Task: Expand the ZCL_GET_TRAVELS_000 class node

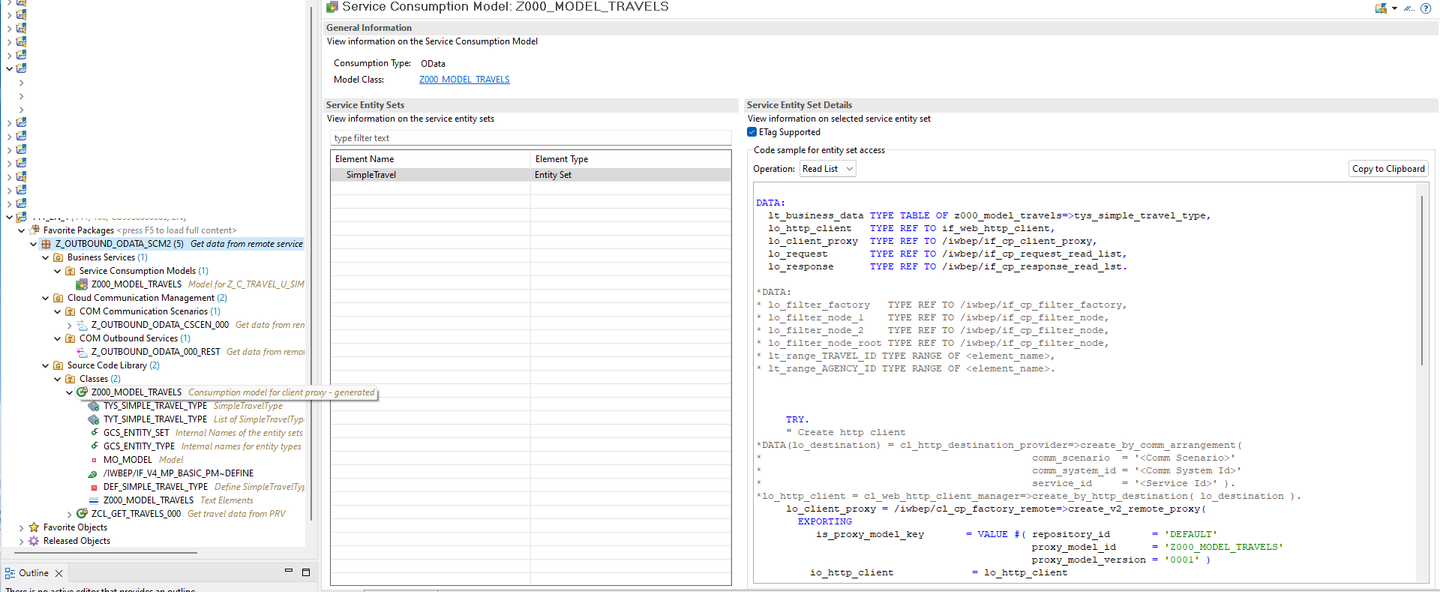Action: pos(70,514)
